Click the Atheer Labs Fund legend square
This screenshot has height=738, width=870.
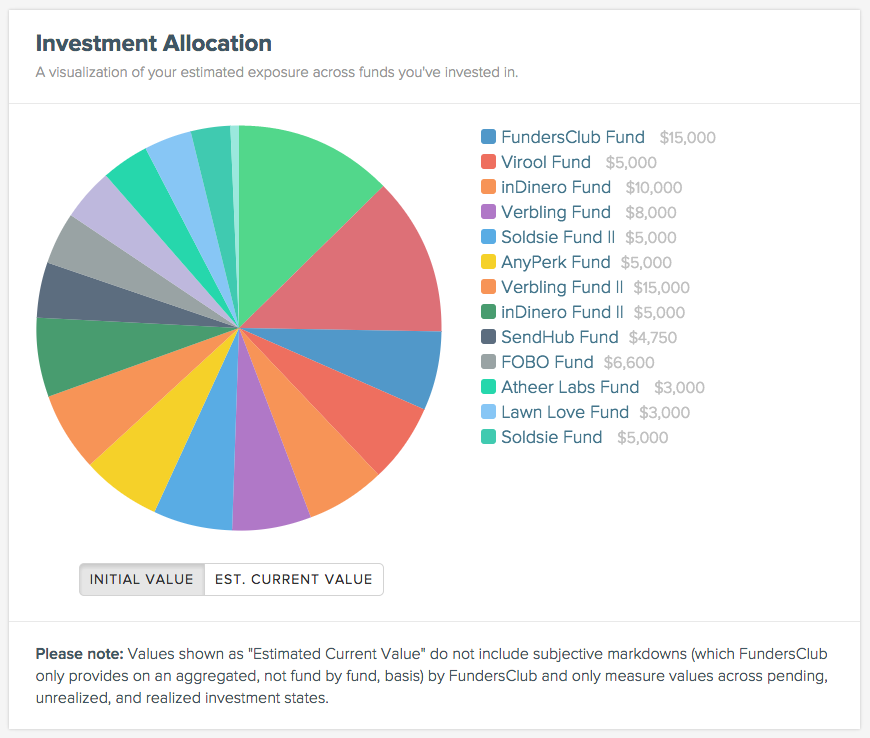tap(488, 387)
